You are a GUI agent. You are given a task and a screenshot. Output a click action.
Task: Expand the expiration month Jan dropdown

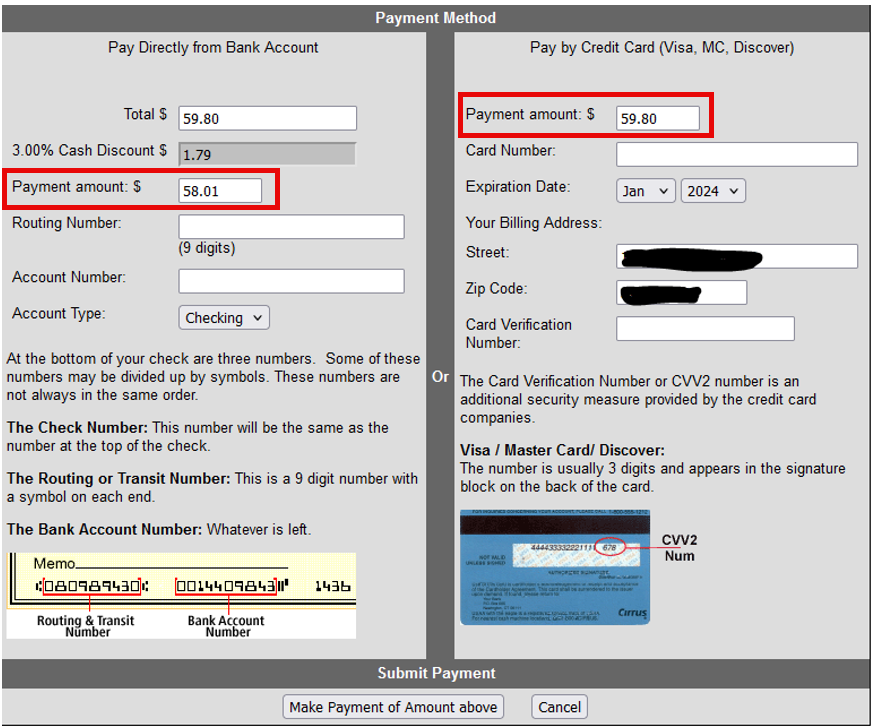645,191
